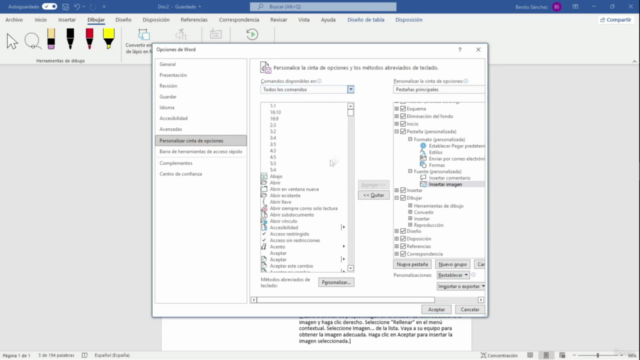Select 'Establecer Pegar predeterminado' command icon

pos(423,146)
